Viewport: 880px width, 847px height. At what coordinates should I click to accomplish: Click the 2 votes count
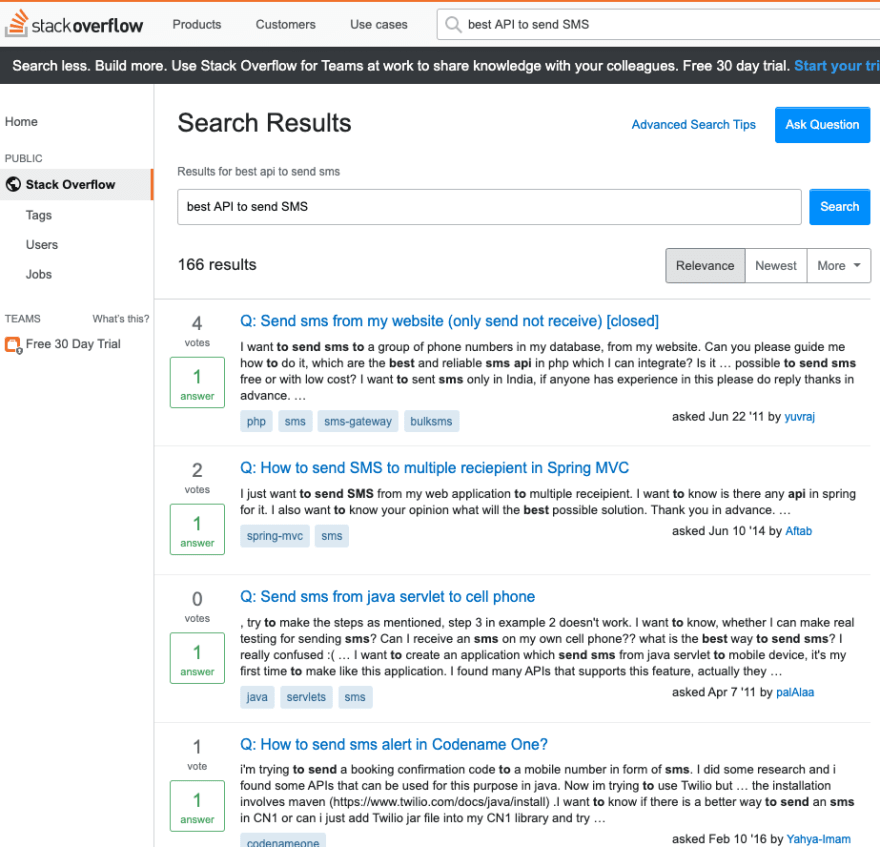pos(197,478)
